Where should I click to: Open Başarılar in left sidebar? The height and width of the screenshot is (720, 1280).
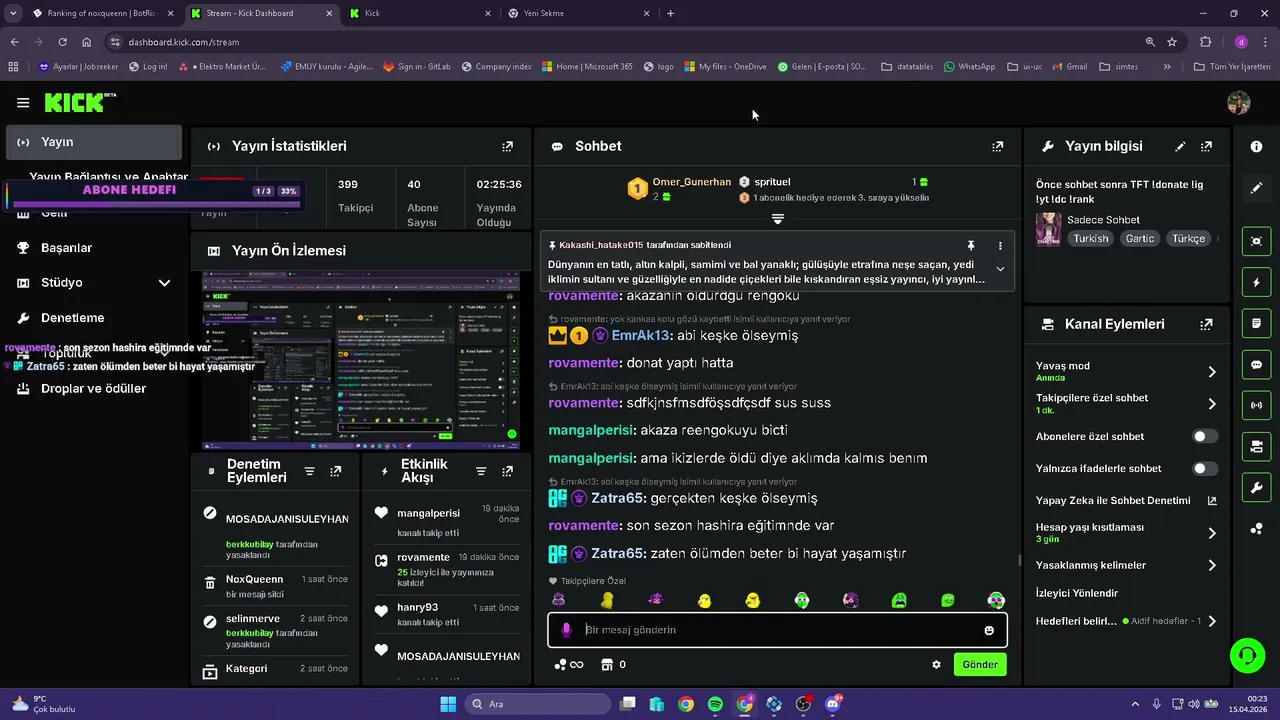click(x=66, y=248)
